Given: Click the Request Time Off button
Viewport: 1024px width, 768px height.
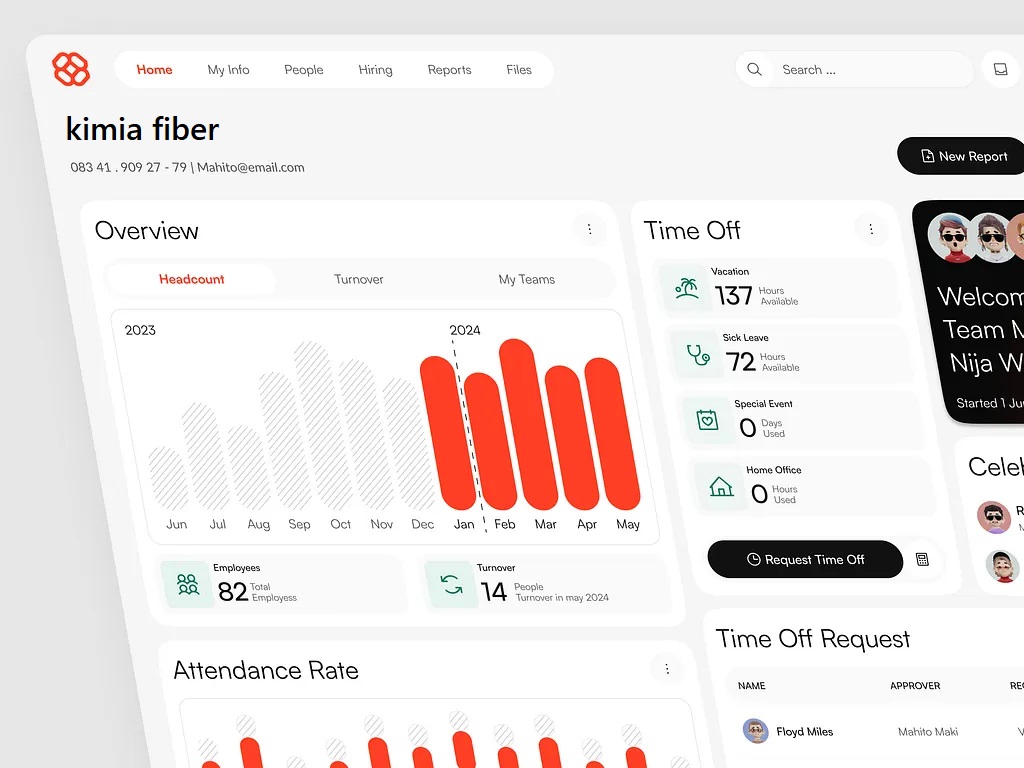Looking at the screenshot, I should tap(805, 560).
